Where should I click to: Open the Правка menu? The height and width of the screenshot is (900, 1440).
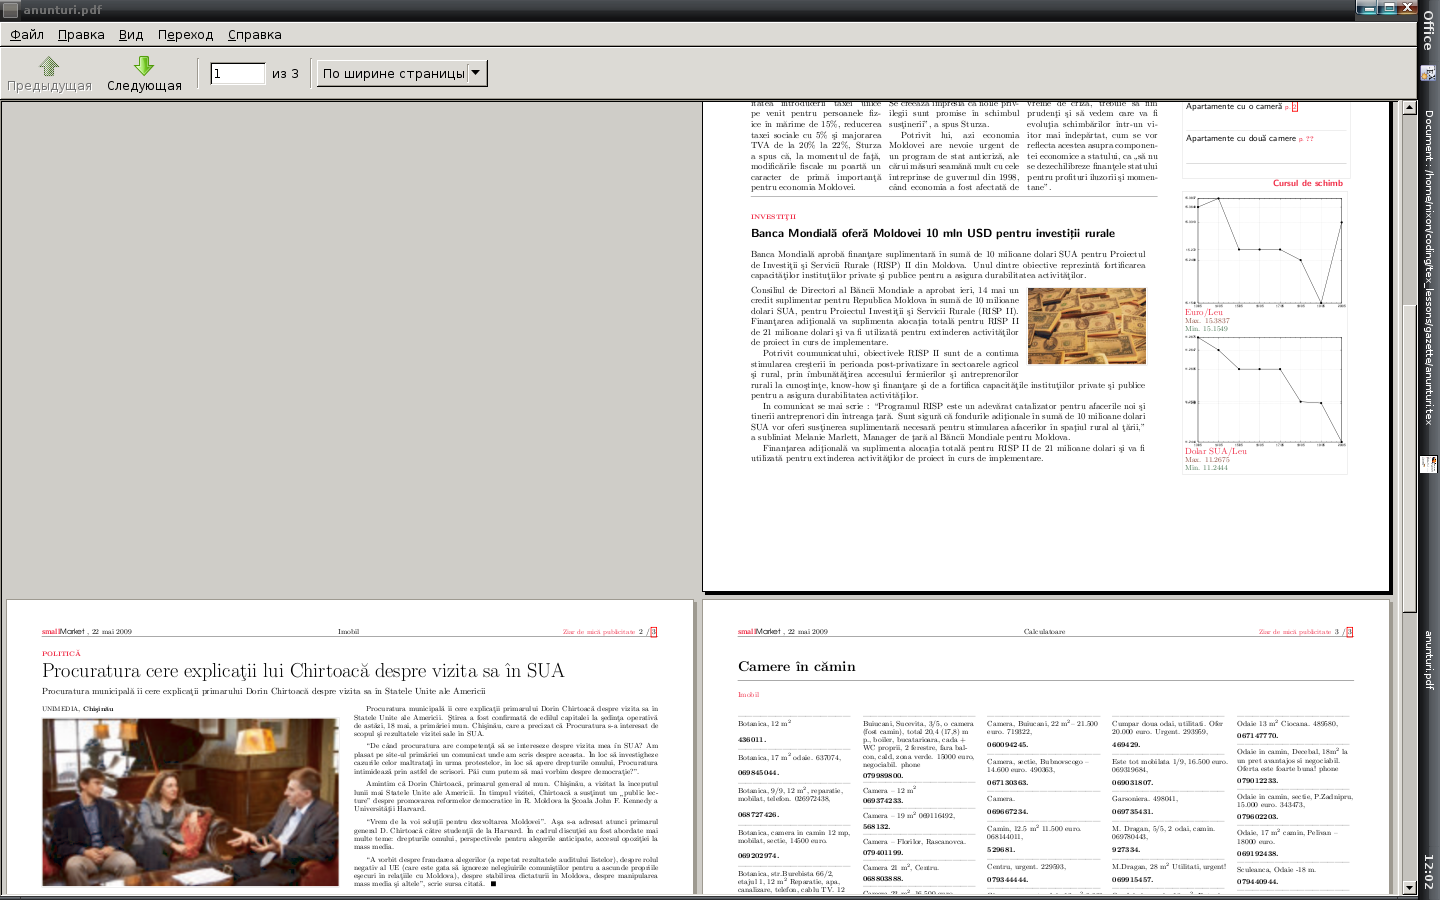coord(81,34)
